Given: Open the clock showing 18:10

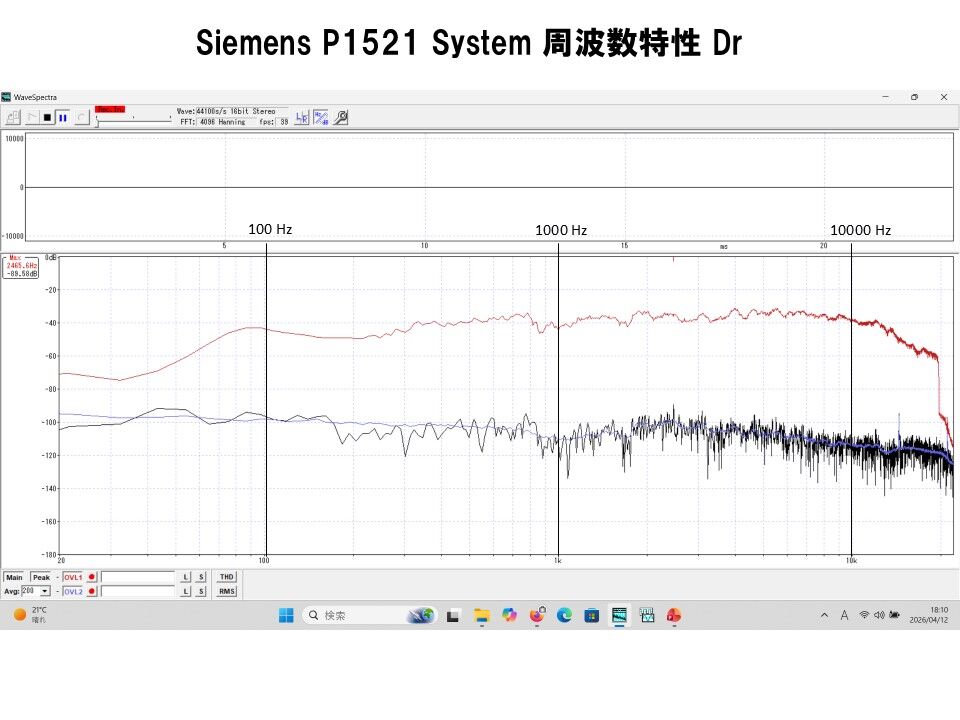Looking at the screenshot, I should (929, 615).
